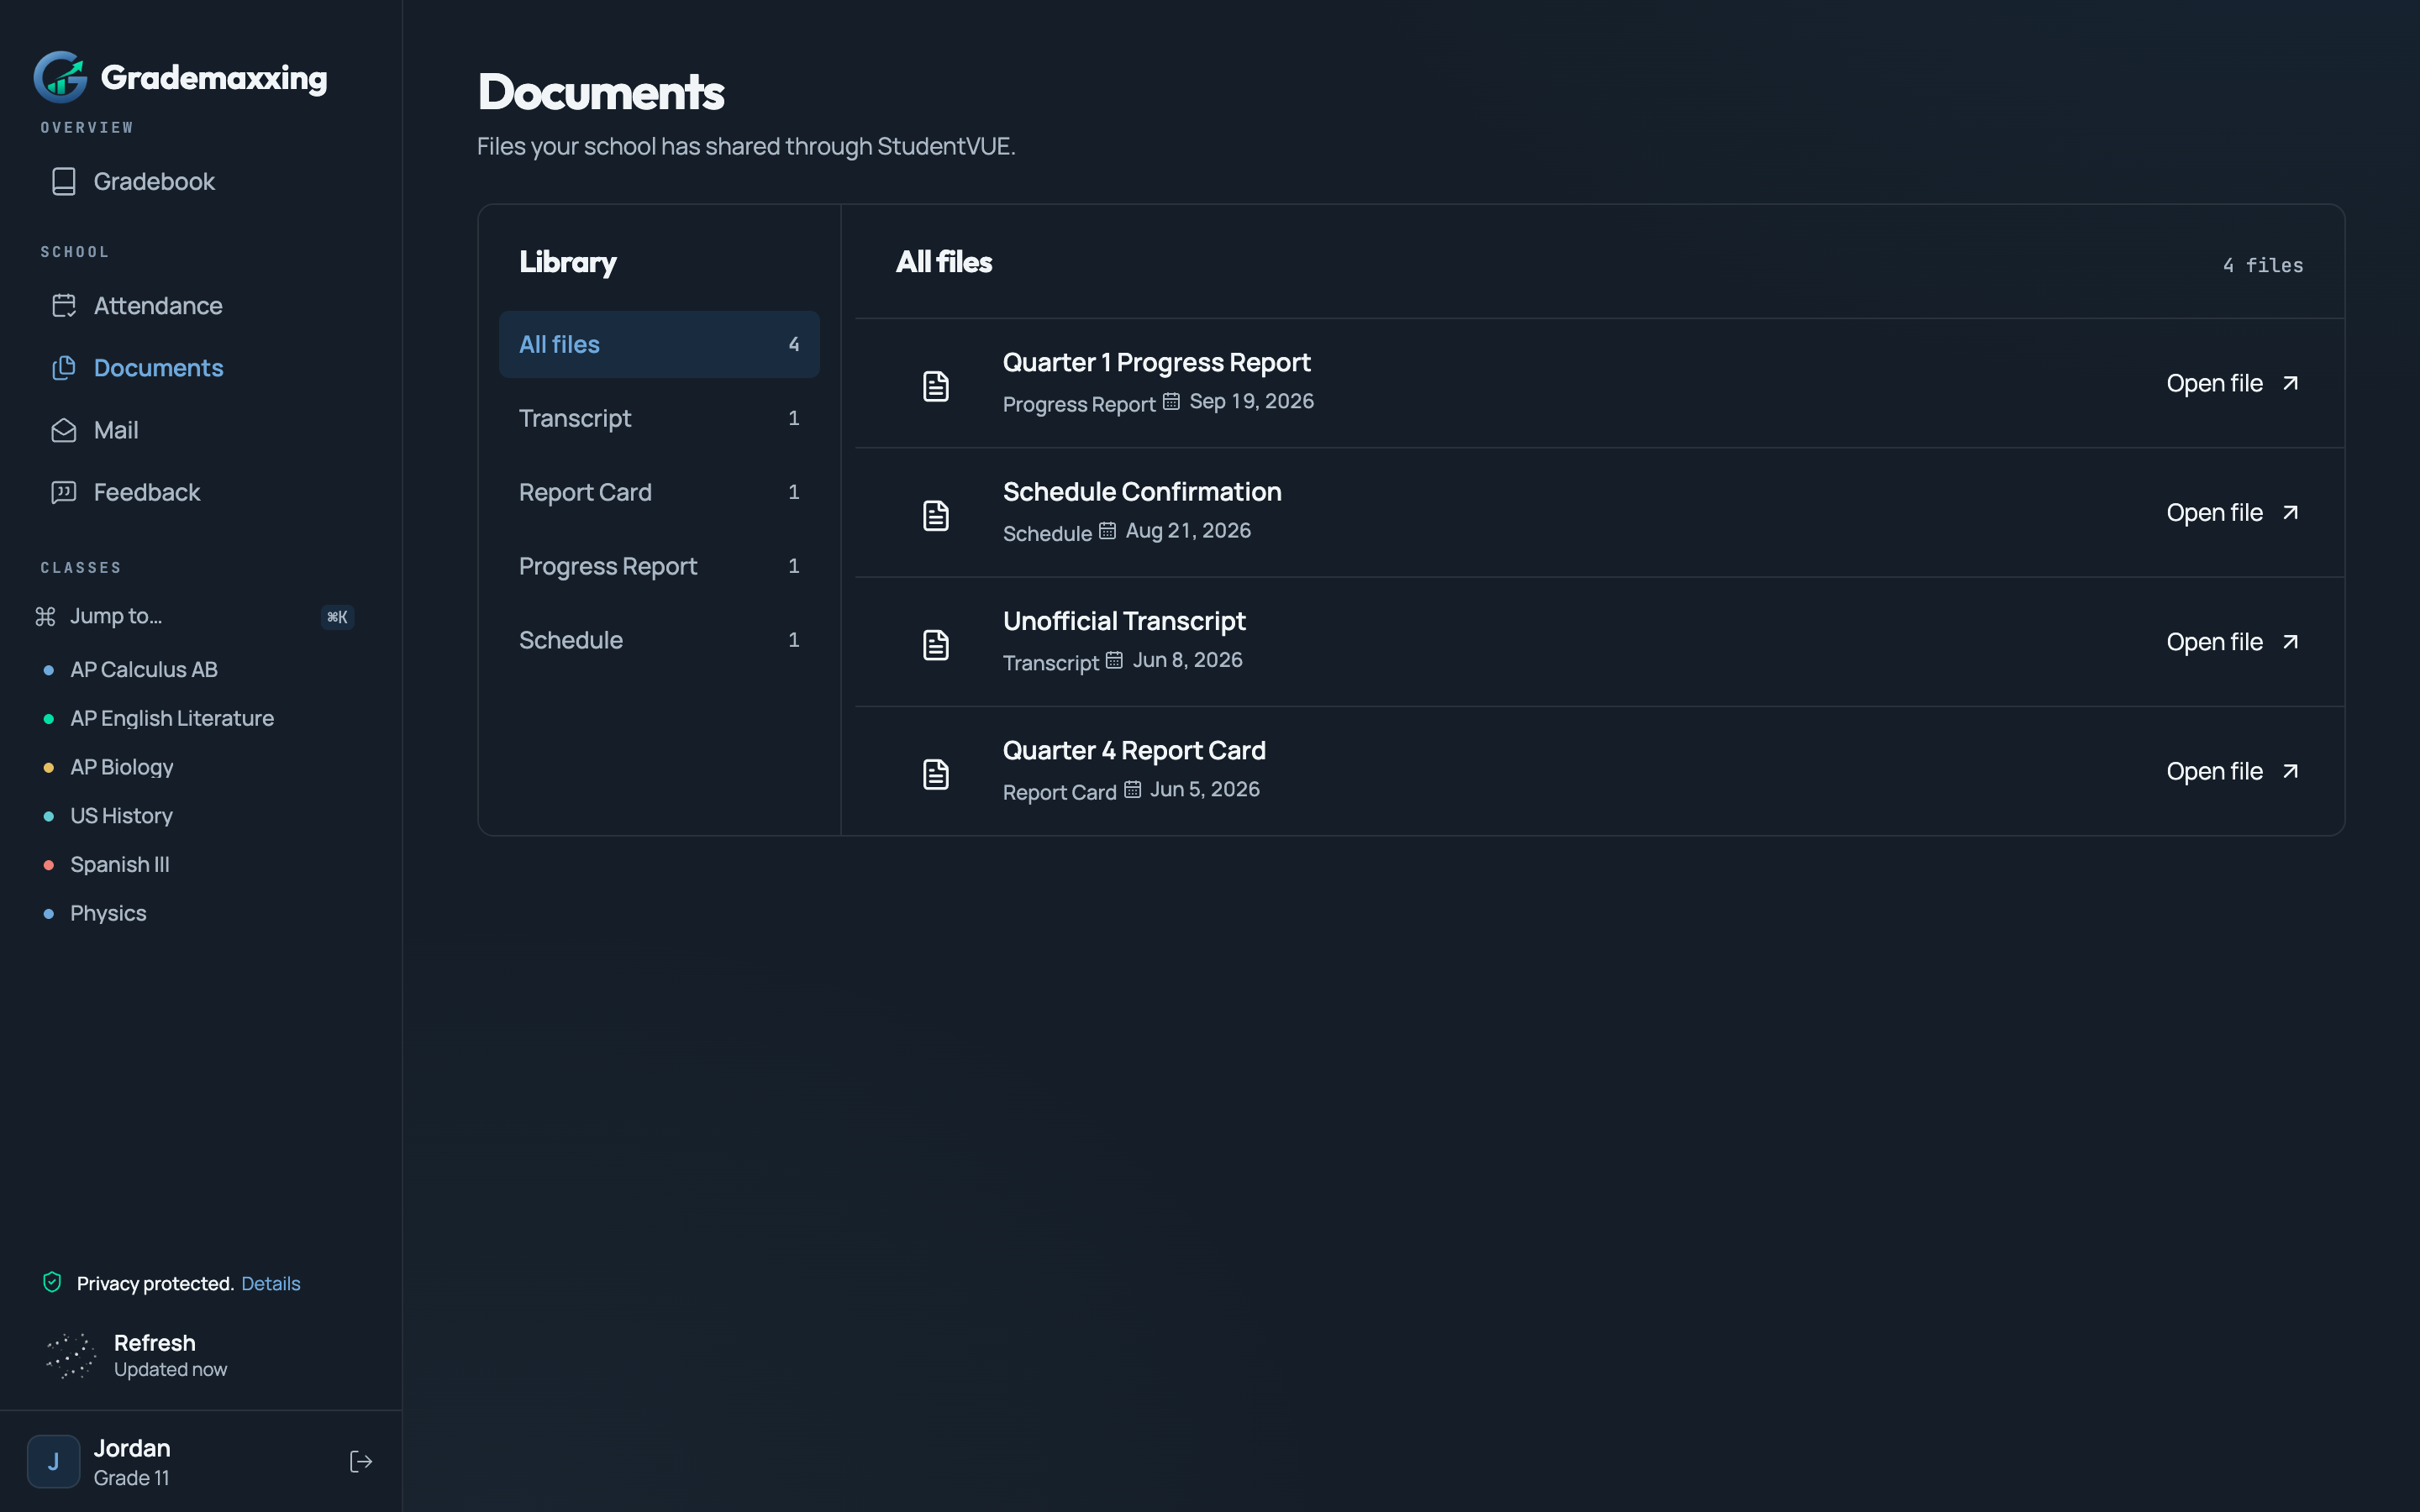Screen dimensions: 2420x1512
Task: Click the blue dot next to AP Calculus AB
Action: (x=48, y=670)
